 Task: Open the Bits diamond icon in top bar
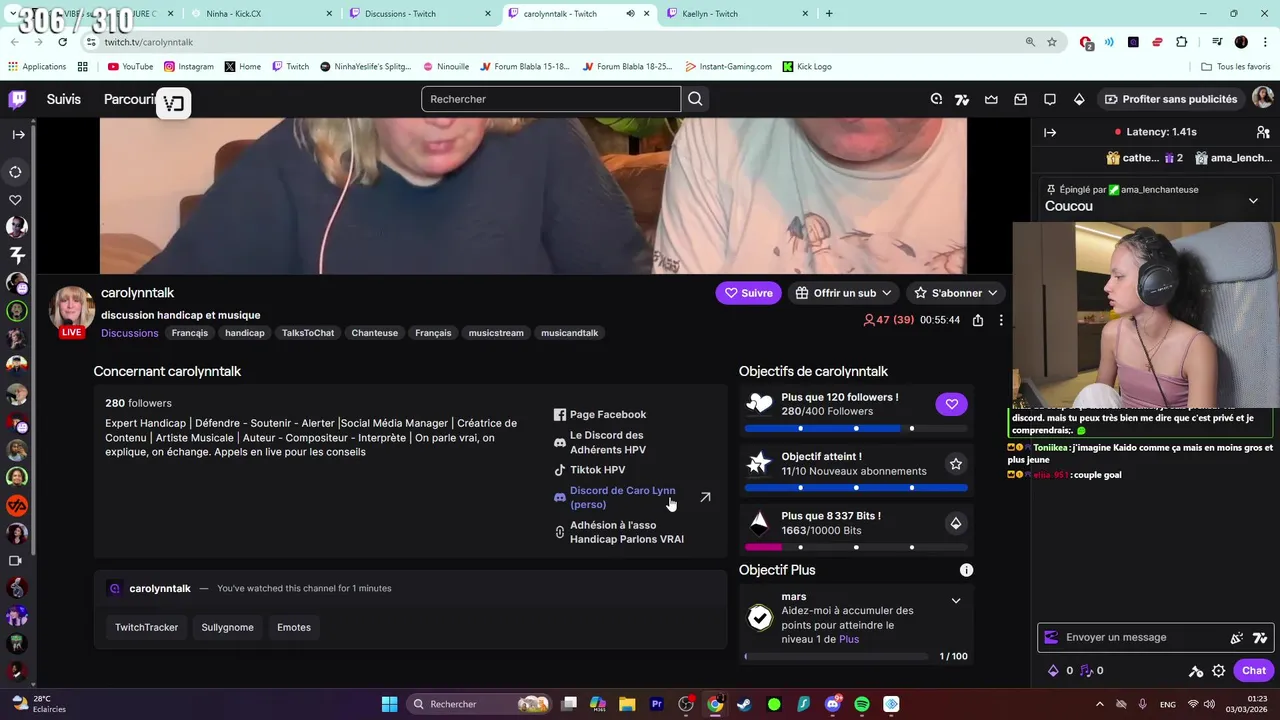point(1078,99)
